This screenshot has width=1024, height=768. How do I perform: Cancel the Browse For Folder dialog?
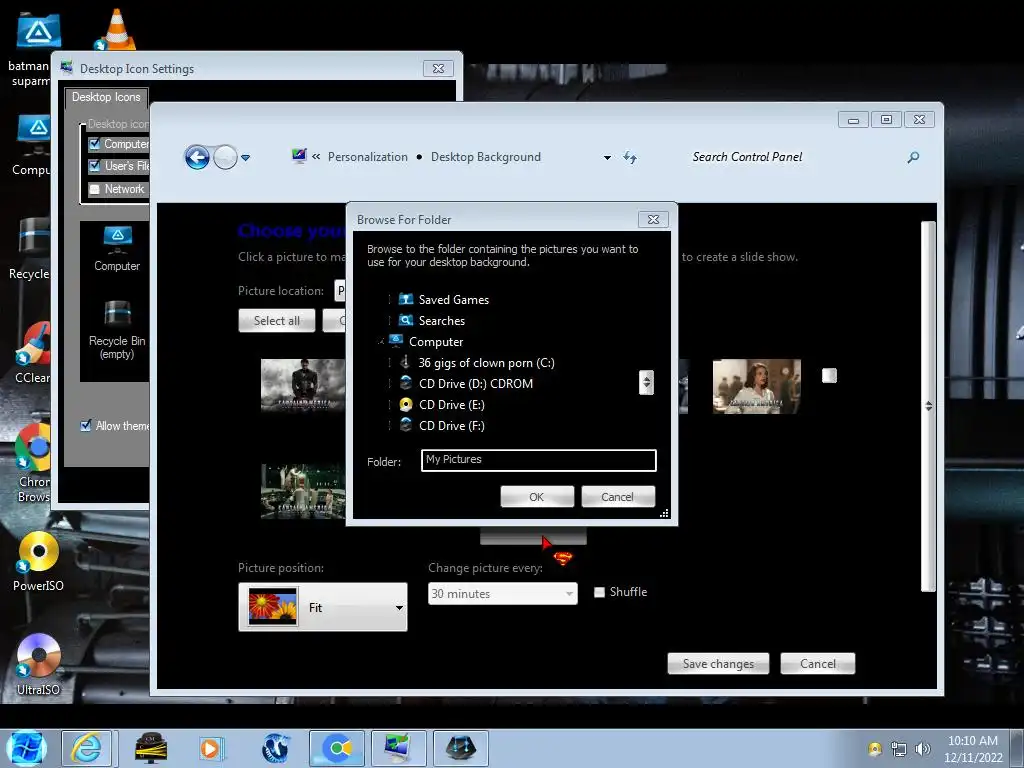(617, 496)
